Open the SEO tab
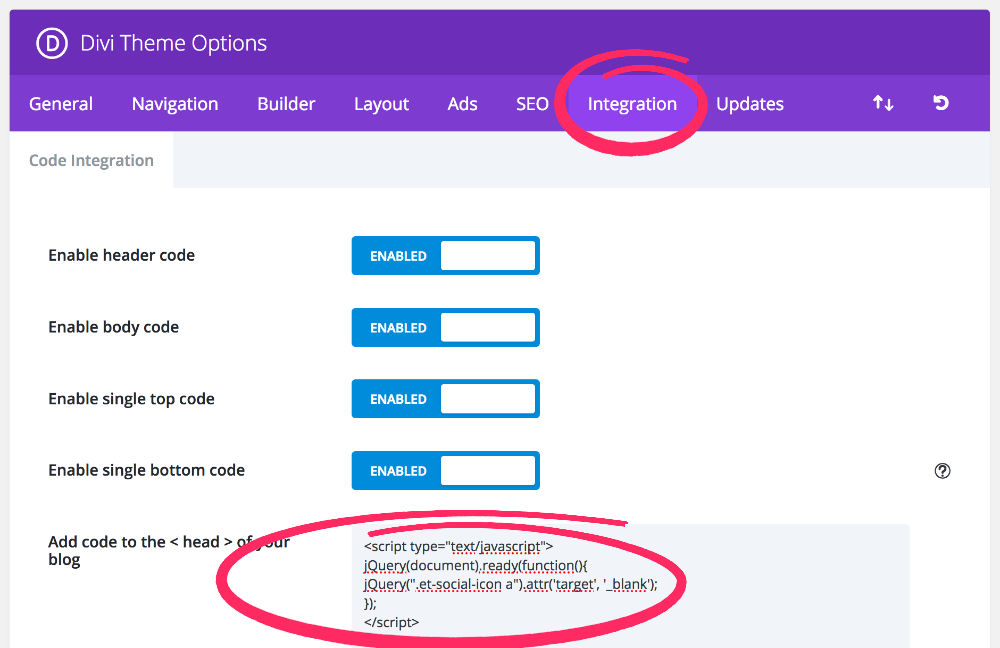The width and height of the screenshot is (1000, 648). click(532, 104)
